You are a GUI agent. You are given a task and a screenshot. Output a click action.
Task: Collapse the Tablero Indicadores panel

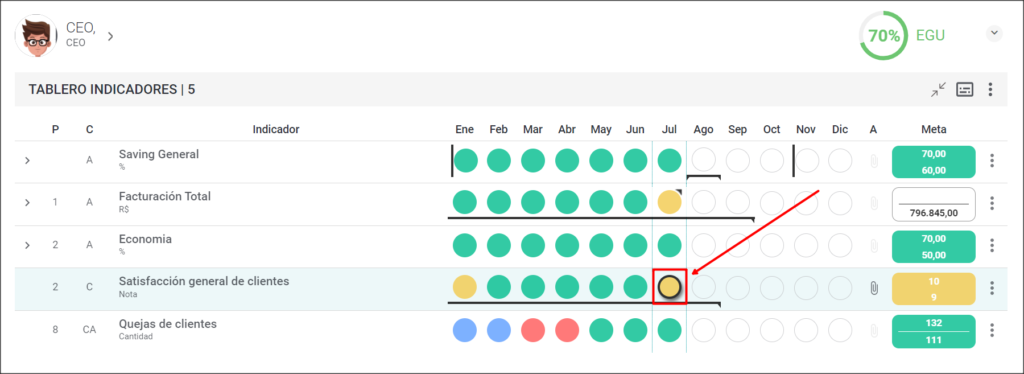938,90
